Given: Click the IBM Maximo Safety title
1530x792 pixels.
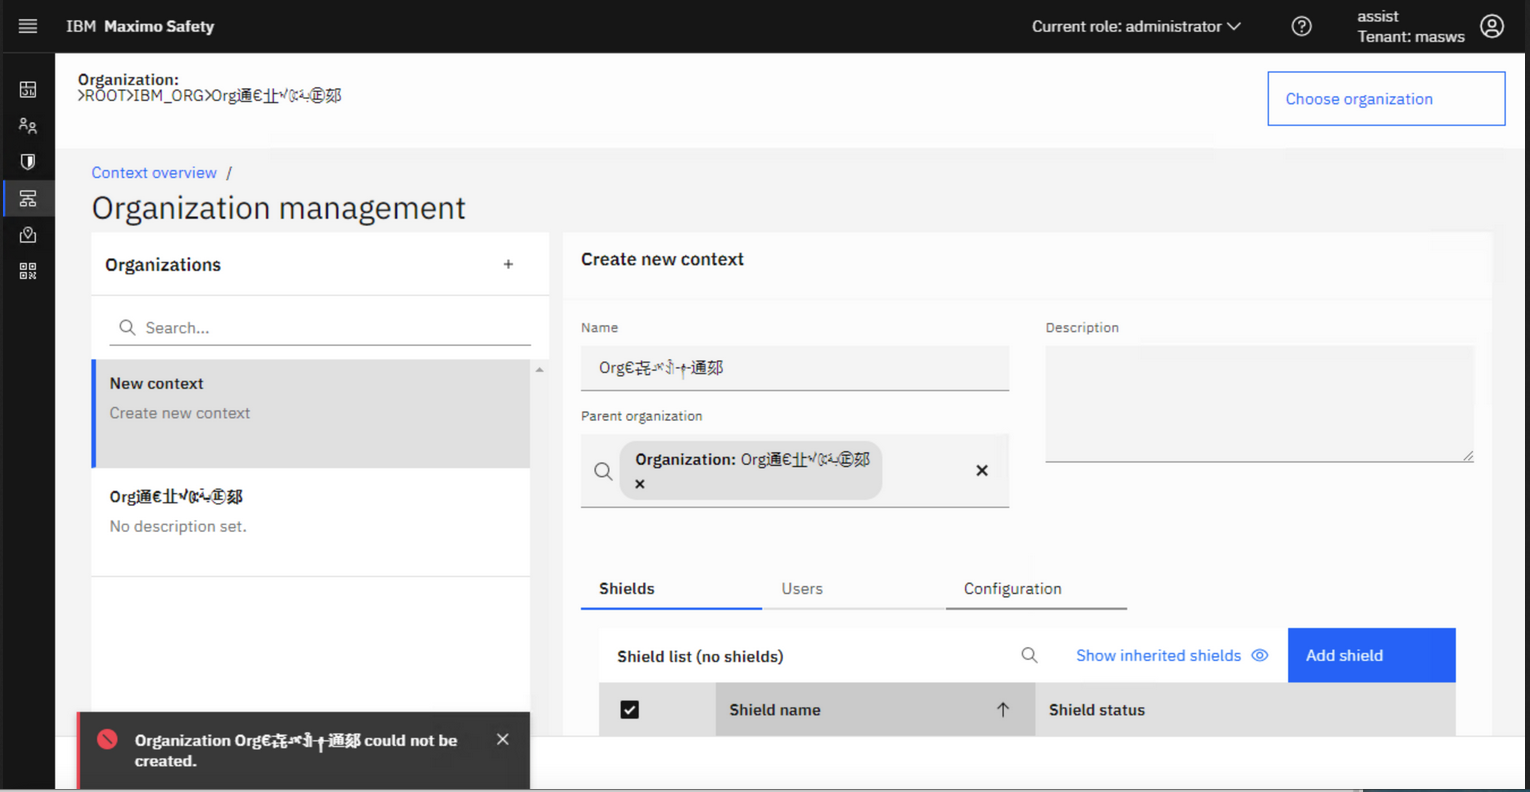Looking at the screenshot, I should click(x=140, y=26).
